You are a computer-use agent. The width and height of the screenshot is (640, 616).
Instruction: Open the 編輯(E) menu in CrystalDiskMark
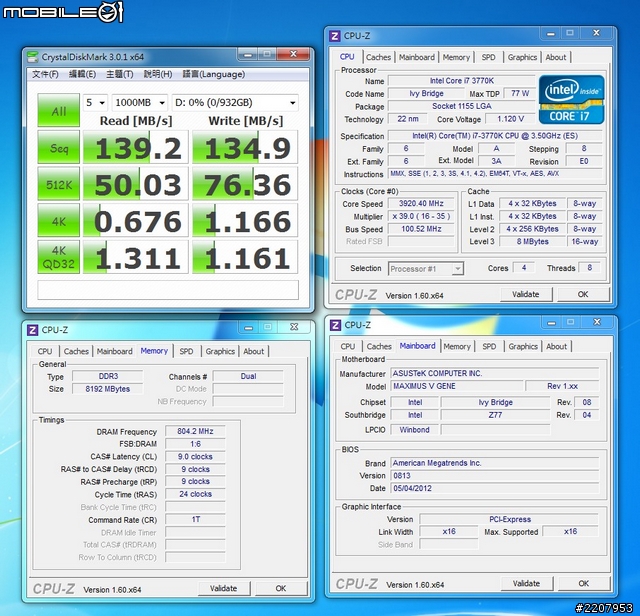pyautogui.click(x=82, y=74)
